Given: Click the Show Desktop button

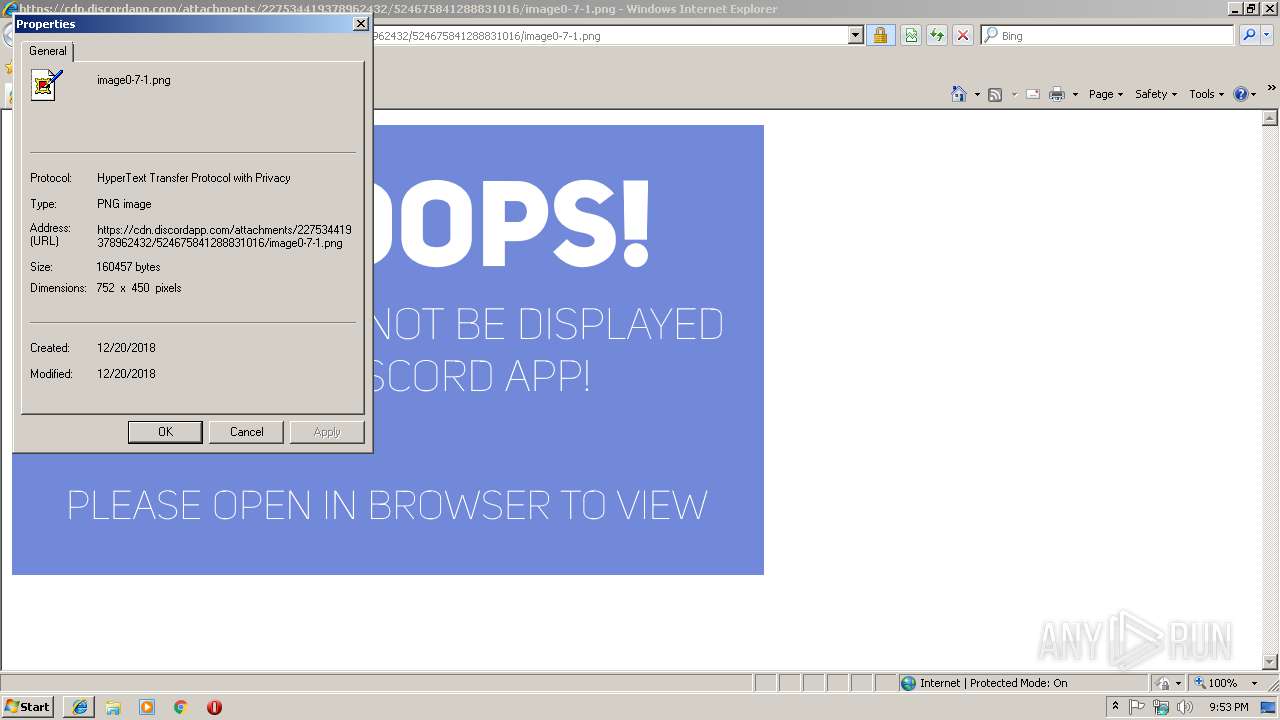Looking at the screenshot, I should (x=1269, y=707).
